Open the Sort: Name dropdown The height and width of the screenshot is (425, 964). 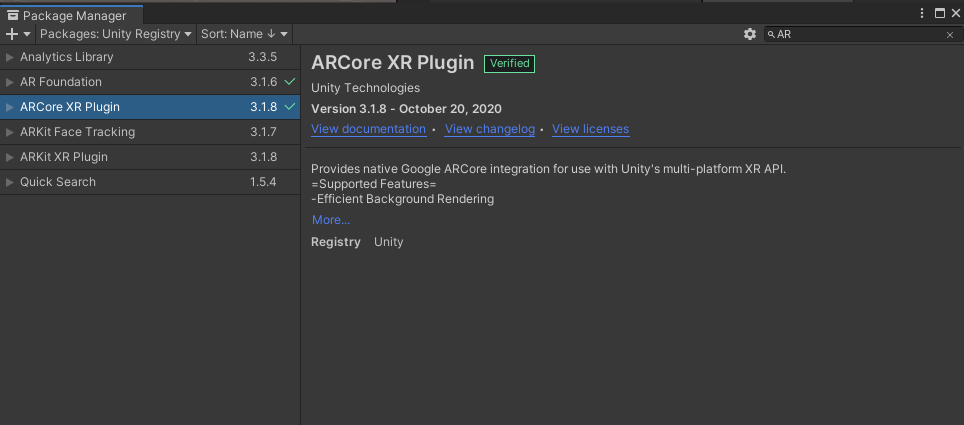[x=244, y=34]
